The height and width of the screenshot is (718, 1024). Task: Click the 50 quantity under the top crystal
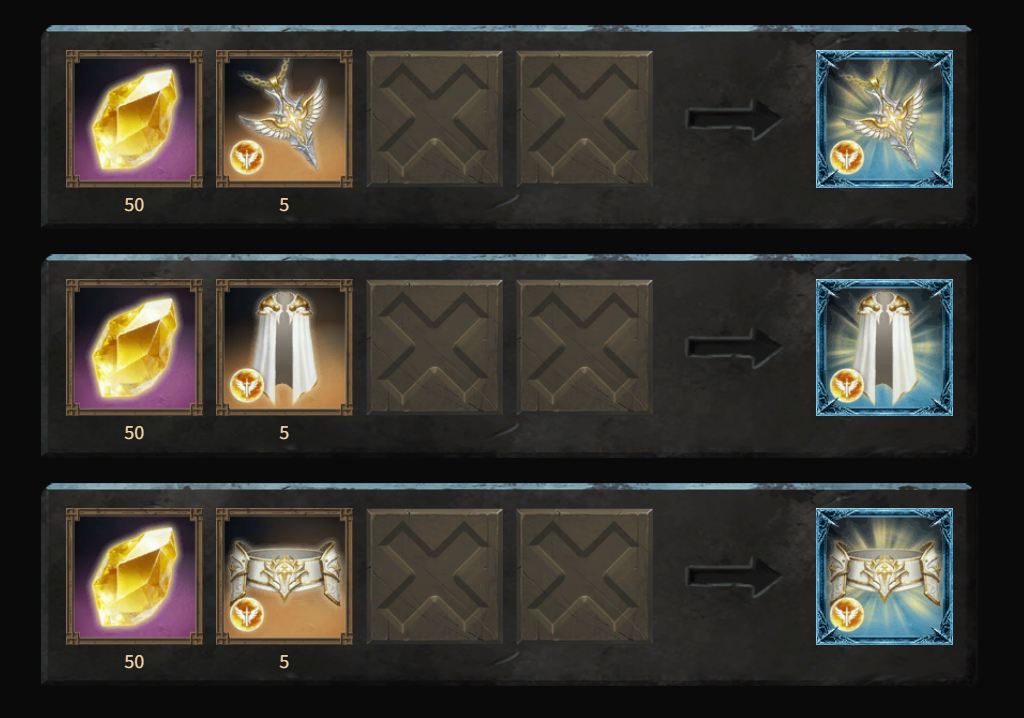134,204
